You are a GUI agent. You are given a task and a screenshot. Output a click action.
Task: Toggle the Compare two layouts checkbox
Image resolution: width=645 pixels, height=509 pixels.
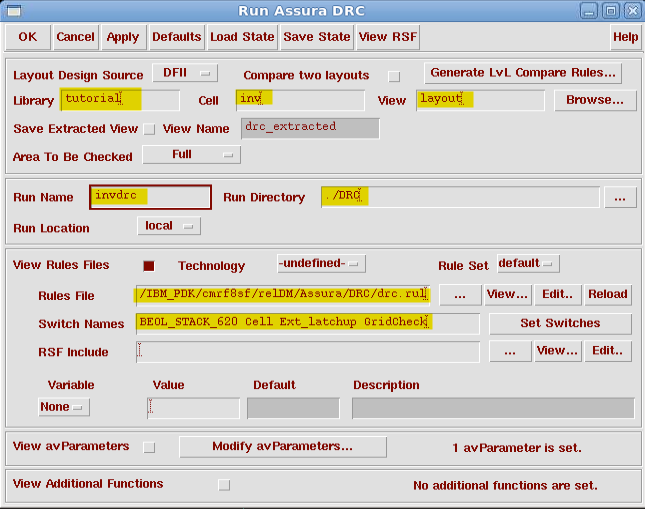(x=394, y=76)
